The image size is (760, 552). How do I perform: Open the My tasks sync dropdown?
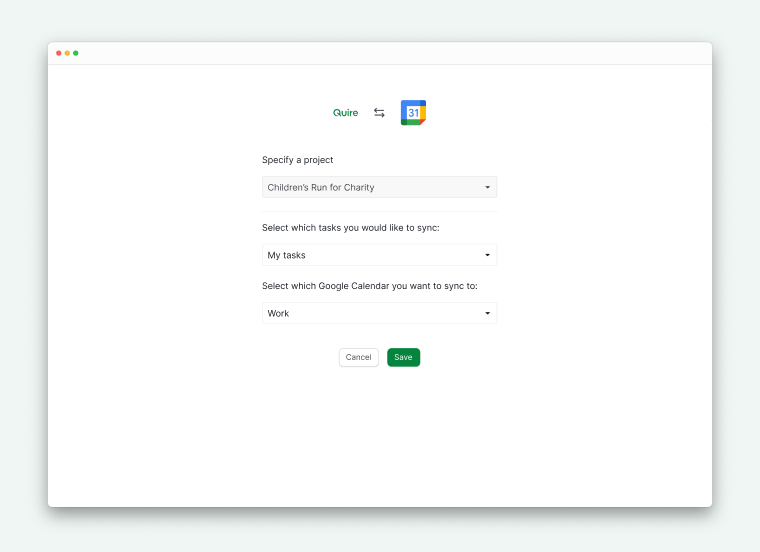[x=380, y=255]
